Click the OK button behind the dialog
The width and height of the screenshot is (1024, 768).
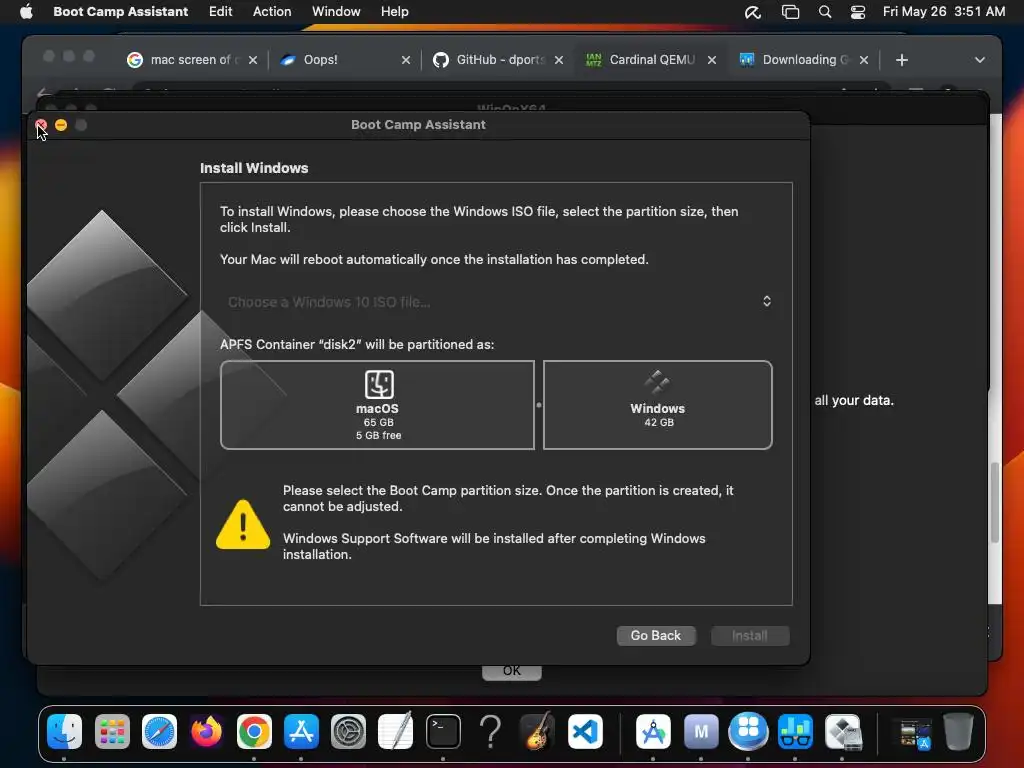point(511,672)
